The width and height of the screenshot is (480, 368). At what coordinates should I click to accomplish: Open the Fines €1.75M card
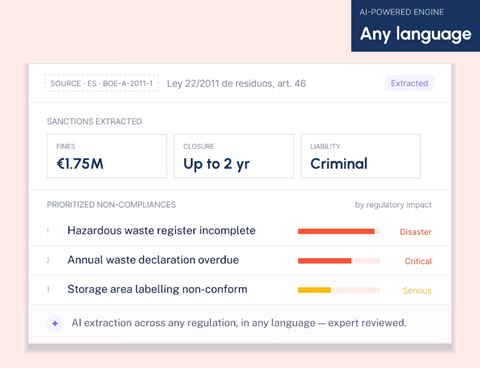click(107, 156)
